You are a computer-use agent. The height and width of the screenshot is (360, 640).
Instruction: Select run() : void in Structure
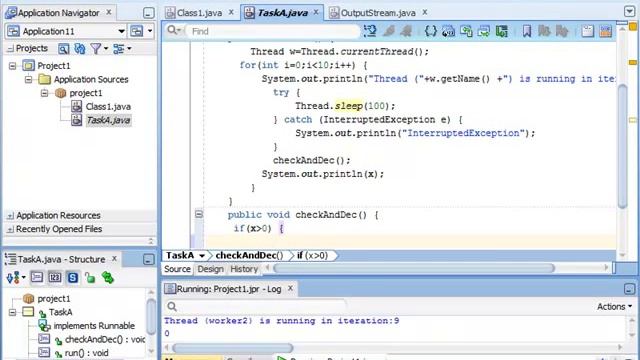click(87, 353)
